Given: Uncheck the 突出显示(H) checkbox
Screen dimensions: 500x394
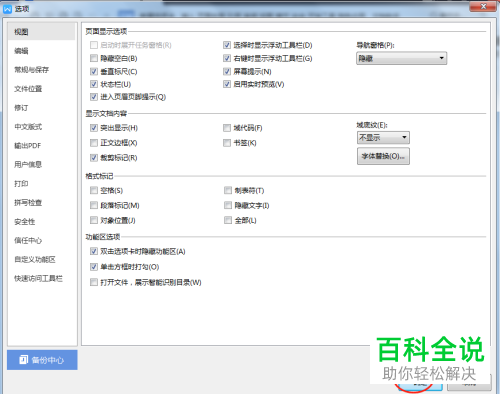Looking at the screenshot, I should (94, 128).
